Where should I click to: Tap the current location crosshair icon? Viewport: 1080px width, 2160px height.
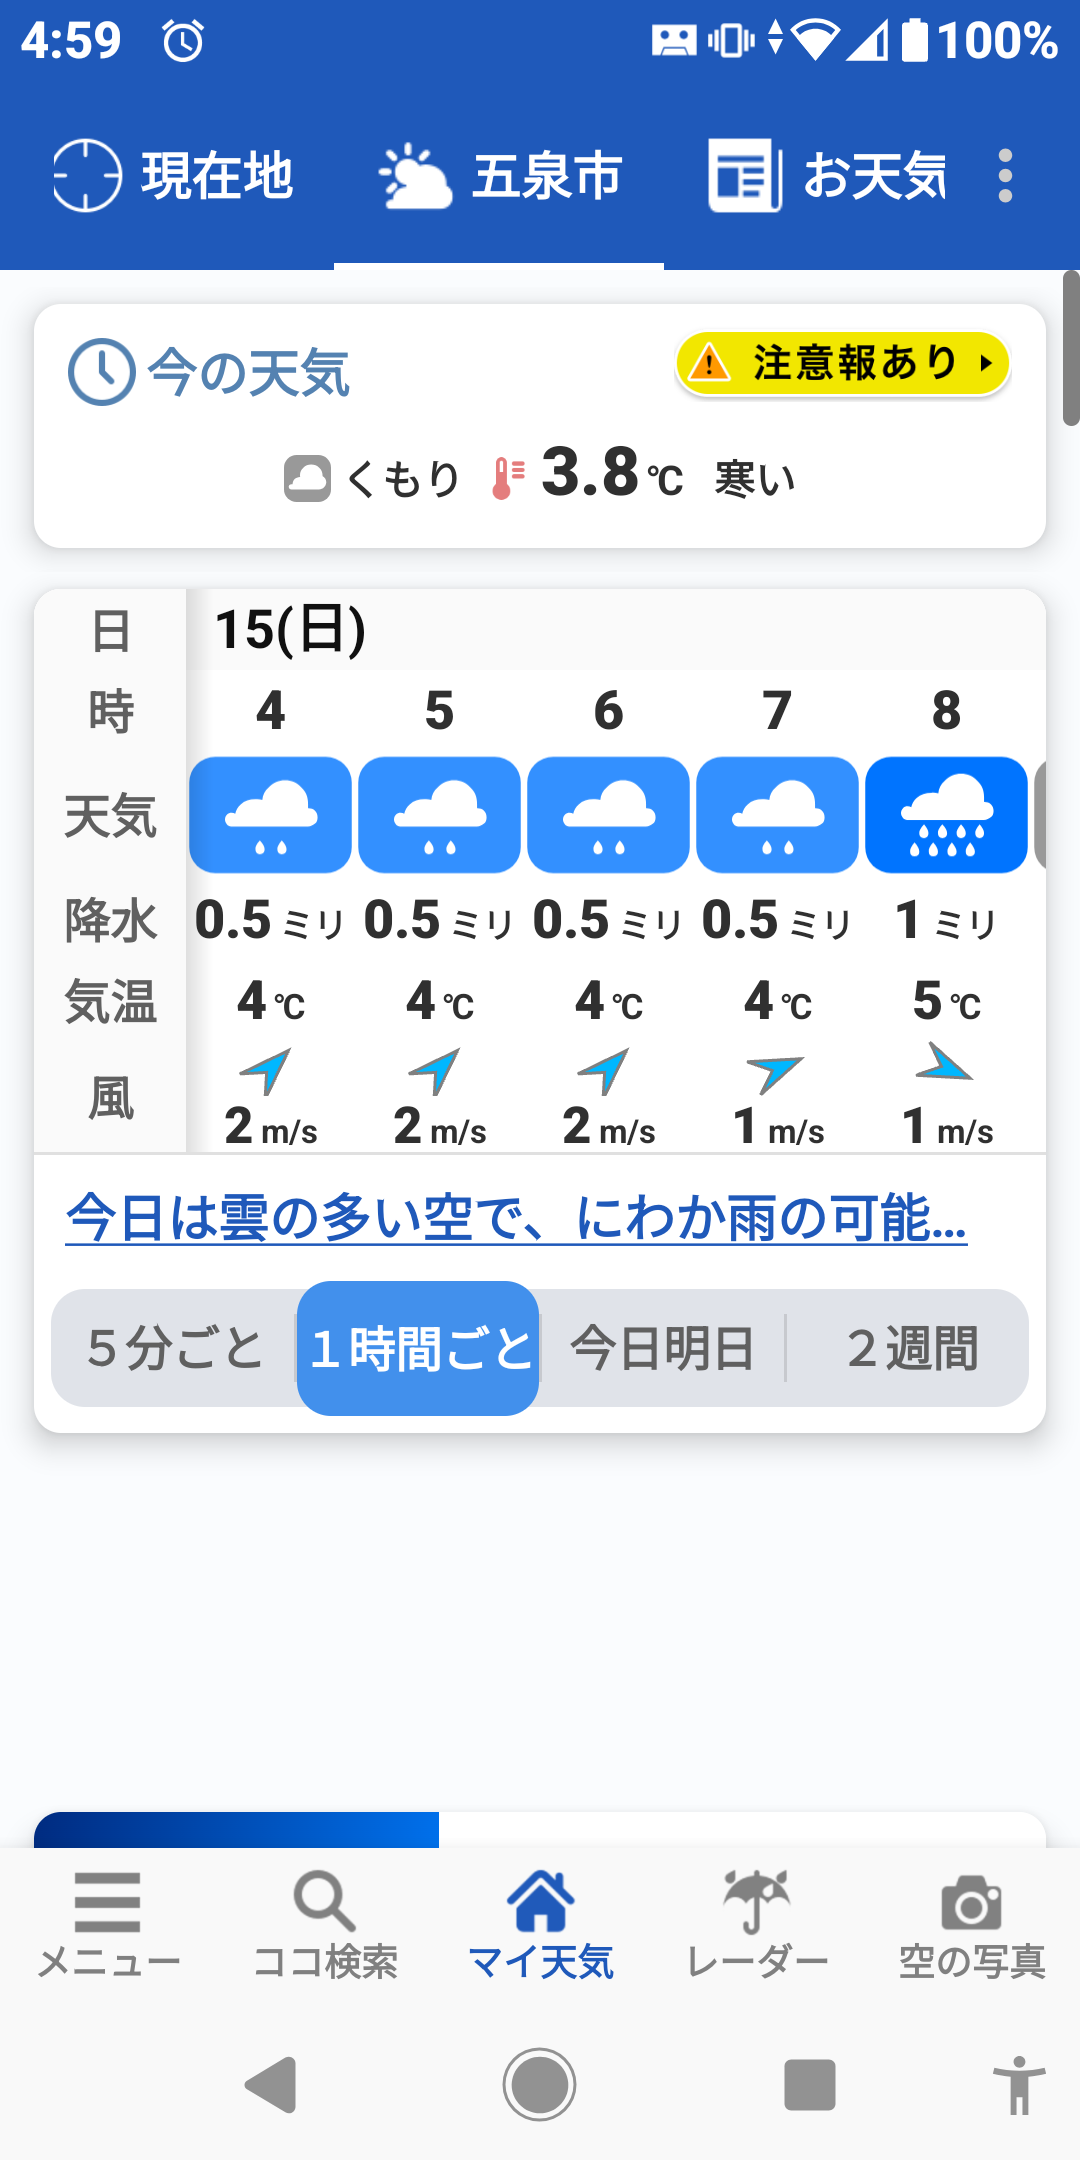pyautogui.click(x=87, y=176)
